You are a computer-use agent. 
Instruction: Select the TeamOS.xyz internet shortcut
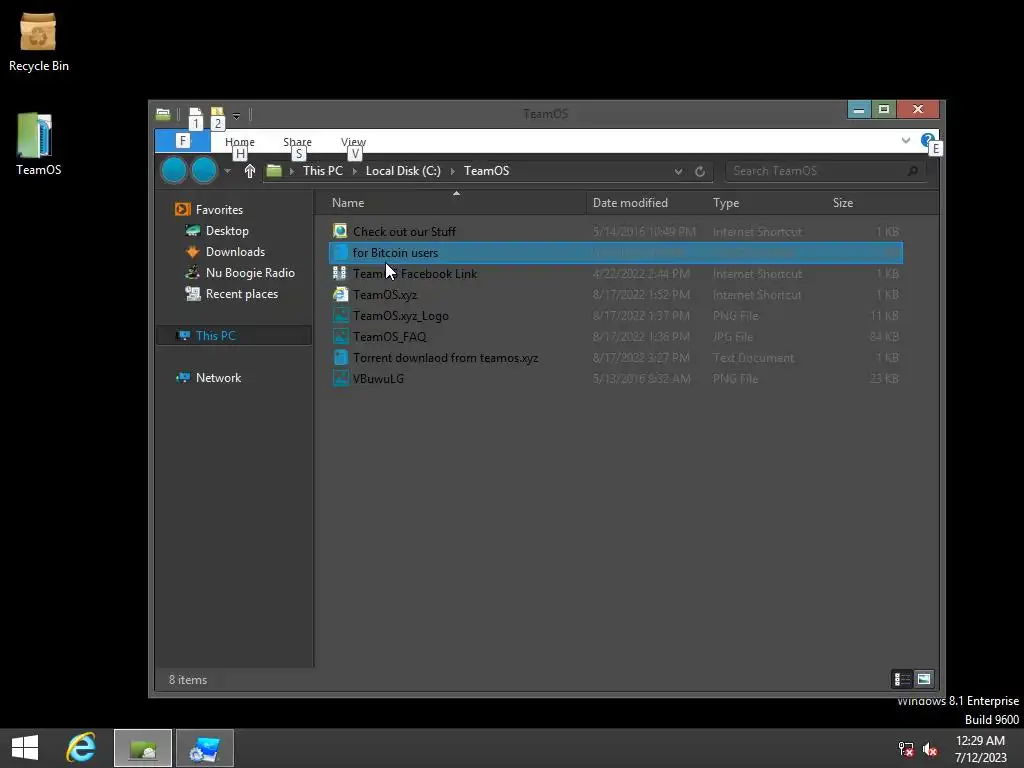(616, 295)
